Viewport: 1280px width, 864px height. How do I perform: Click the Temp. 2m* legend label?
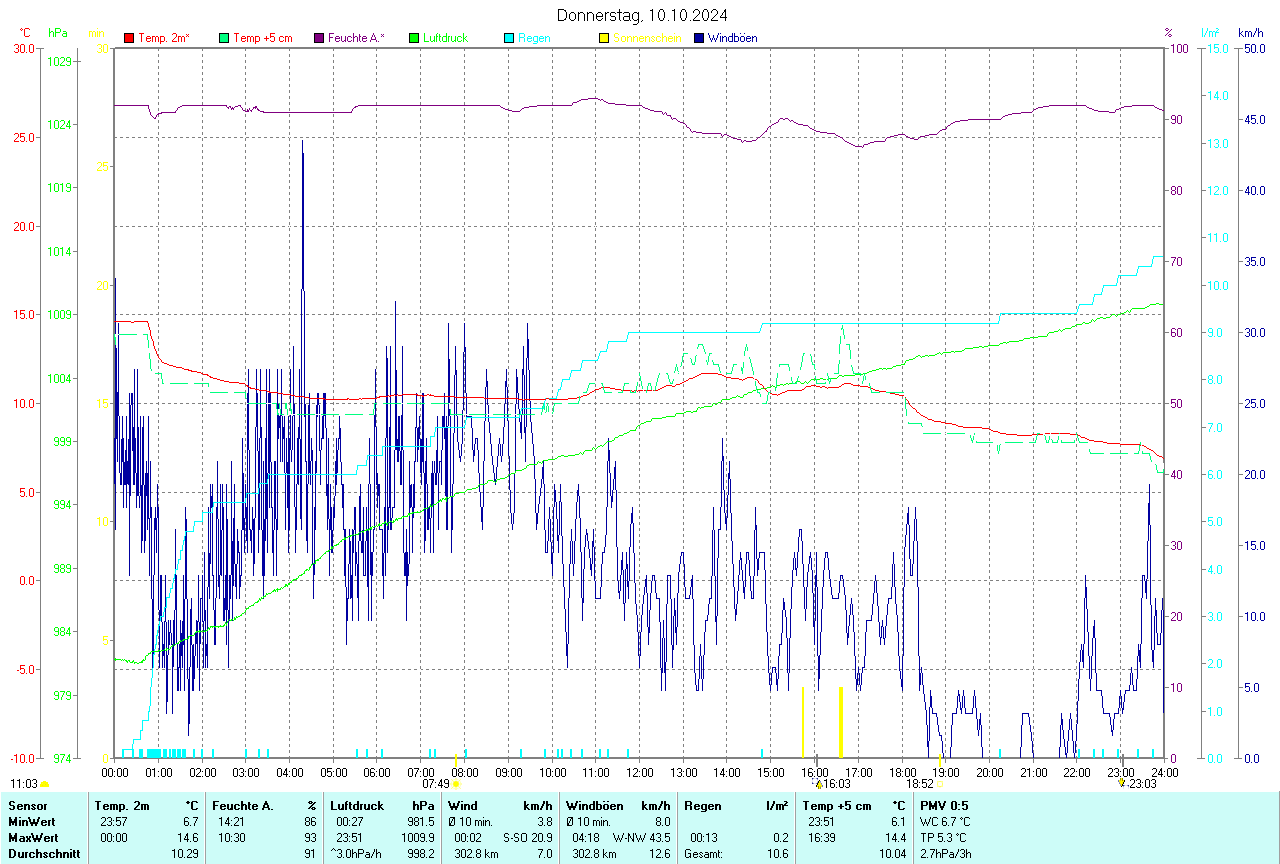point(164,38)
